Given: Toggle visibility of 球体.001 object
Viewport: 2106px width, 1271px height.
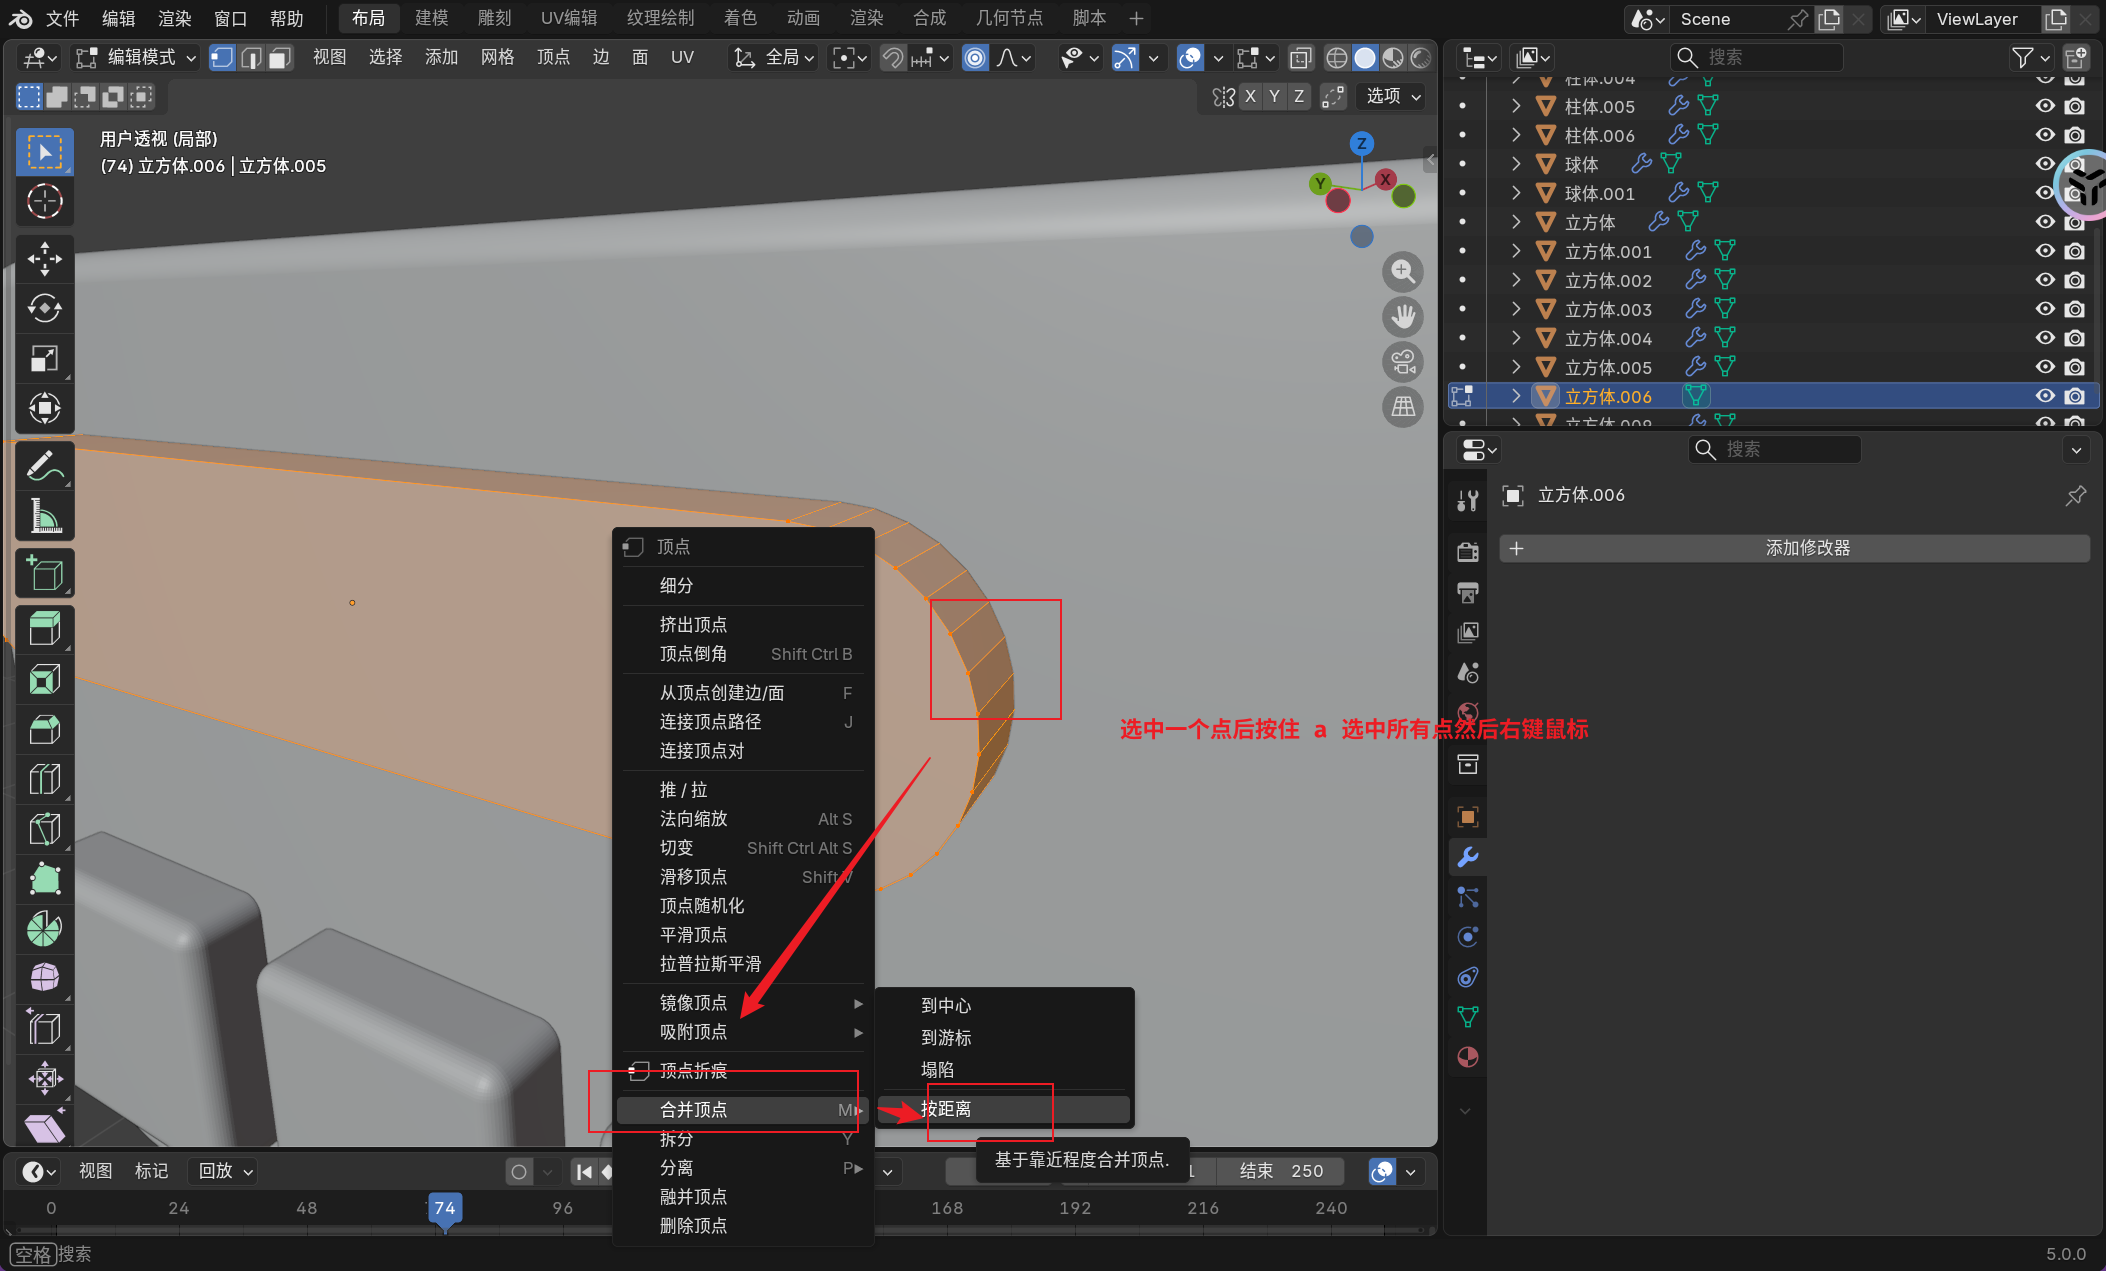Looking at the screenshot, I should pyautogui.click(x=2044, y=193).
